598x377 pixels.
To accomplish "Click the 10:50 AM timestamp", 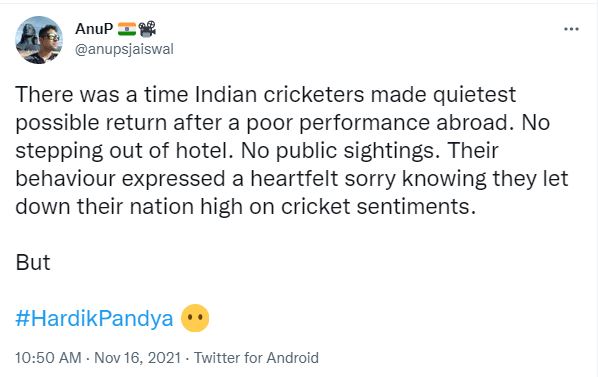I will pyautogui.click(x=48, y=358).
